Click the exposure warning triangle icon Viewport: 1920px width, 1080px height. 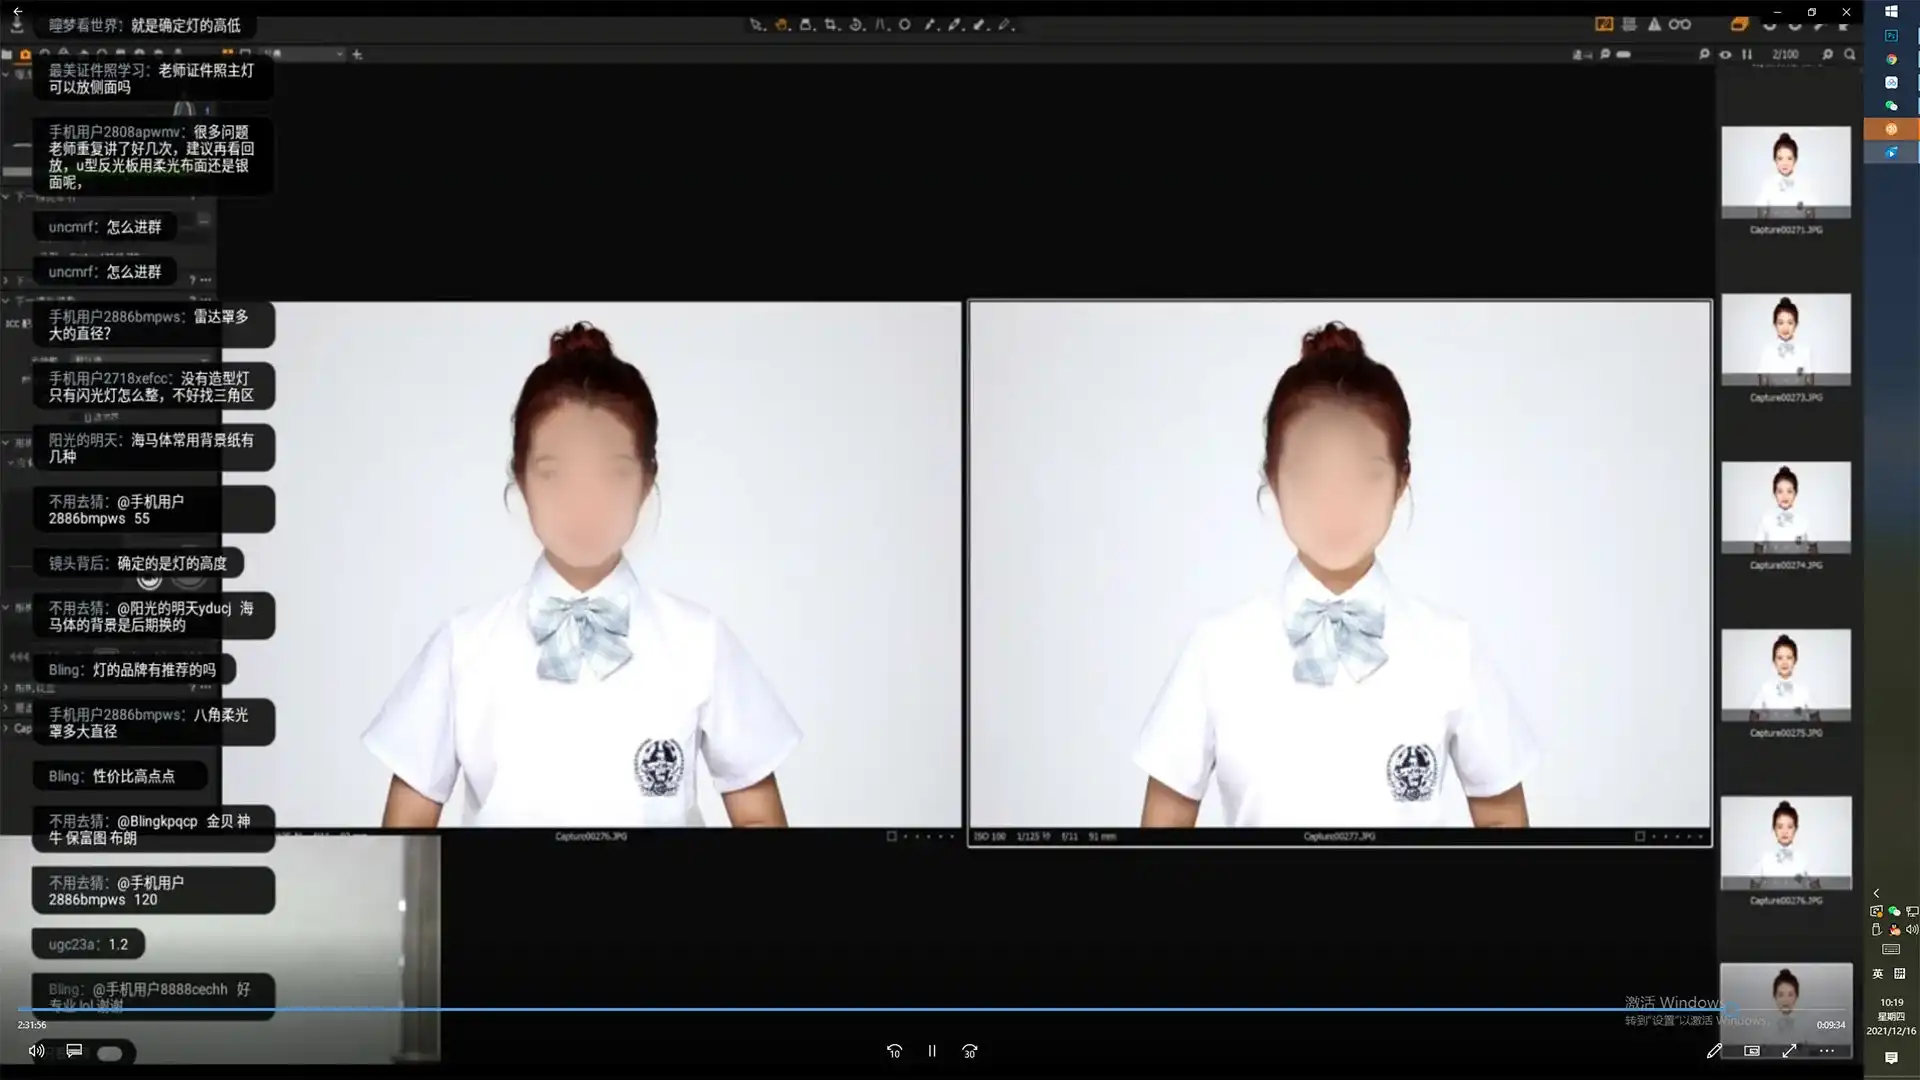tap(1654, 25)
